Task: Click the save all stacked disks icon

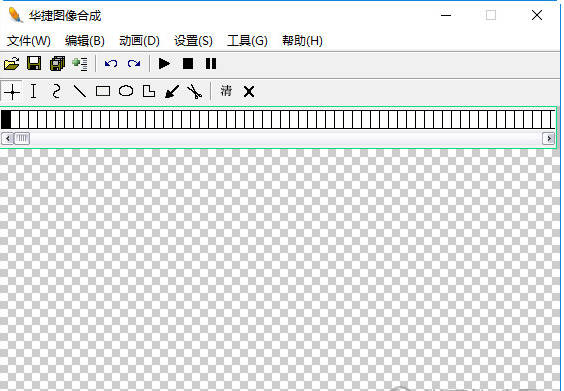Action: click(x=58, y=64)
